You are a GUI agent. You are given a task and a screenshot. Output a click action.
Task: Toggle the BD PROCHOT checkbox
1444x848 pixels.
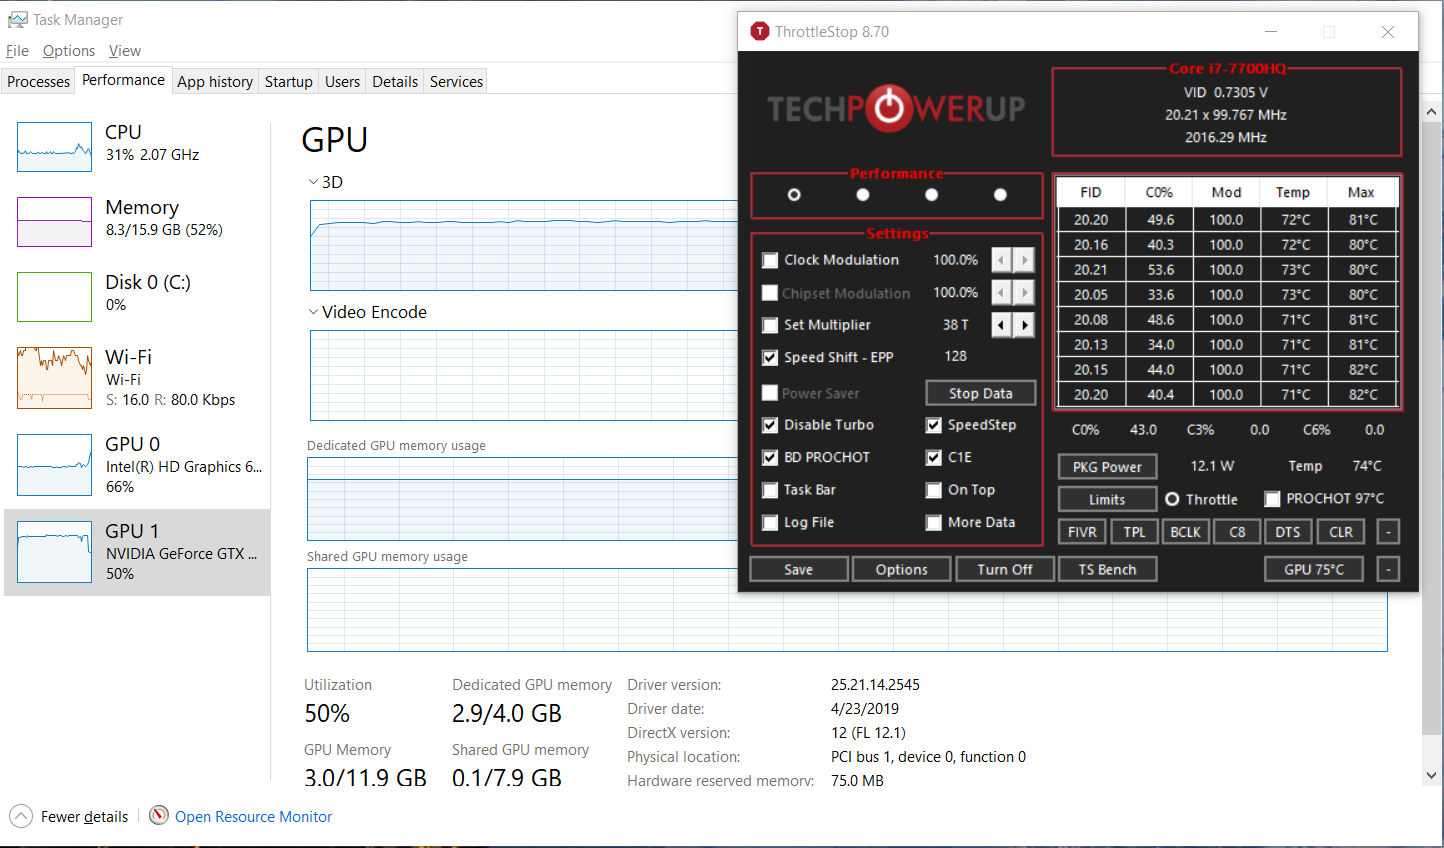point(770,457)
